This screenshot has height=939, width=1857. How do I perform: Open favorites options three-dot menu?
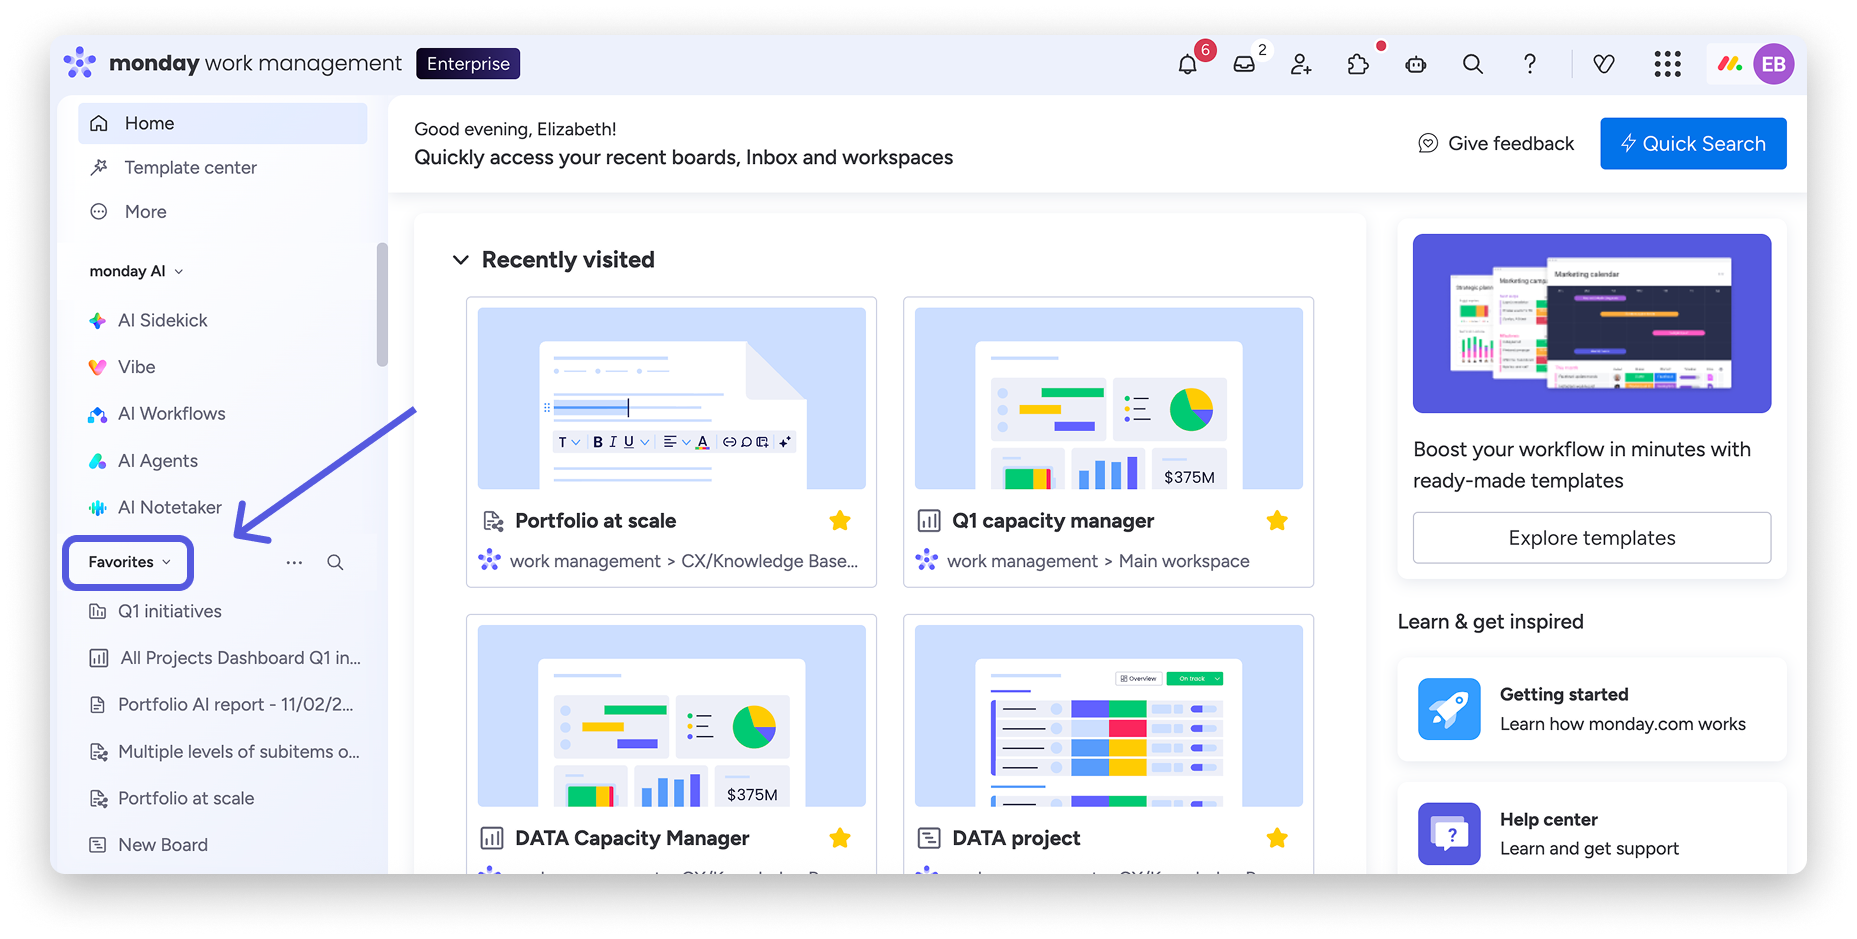tap(294, 562)
